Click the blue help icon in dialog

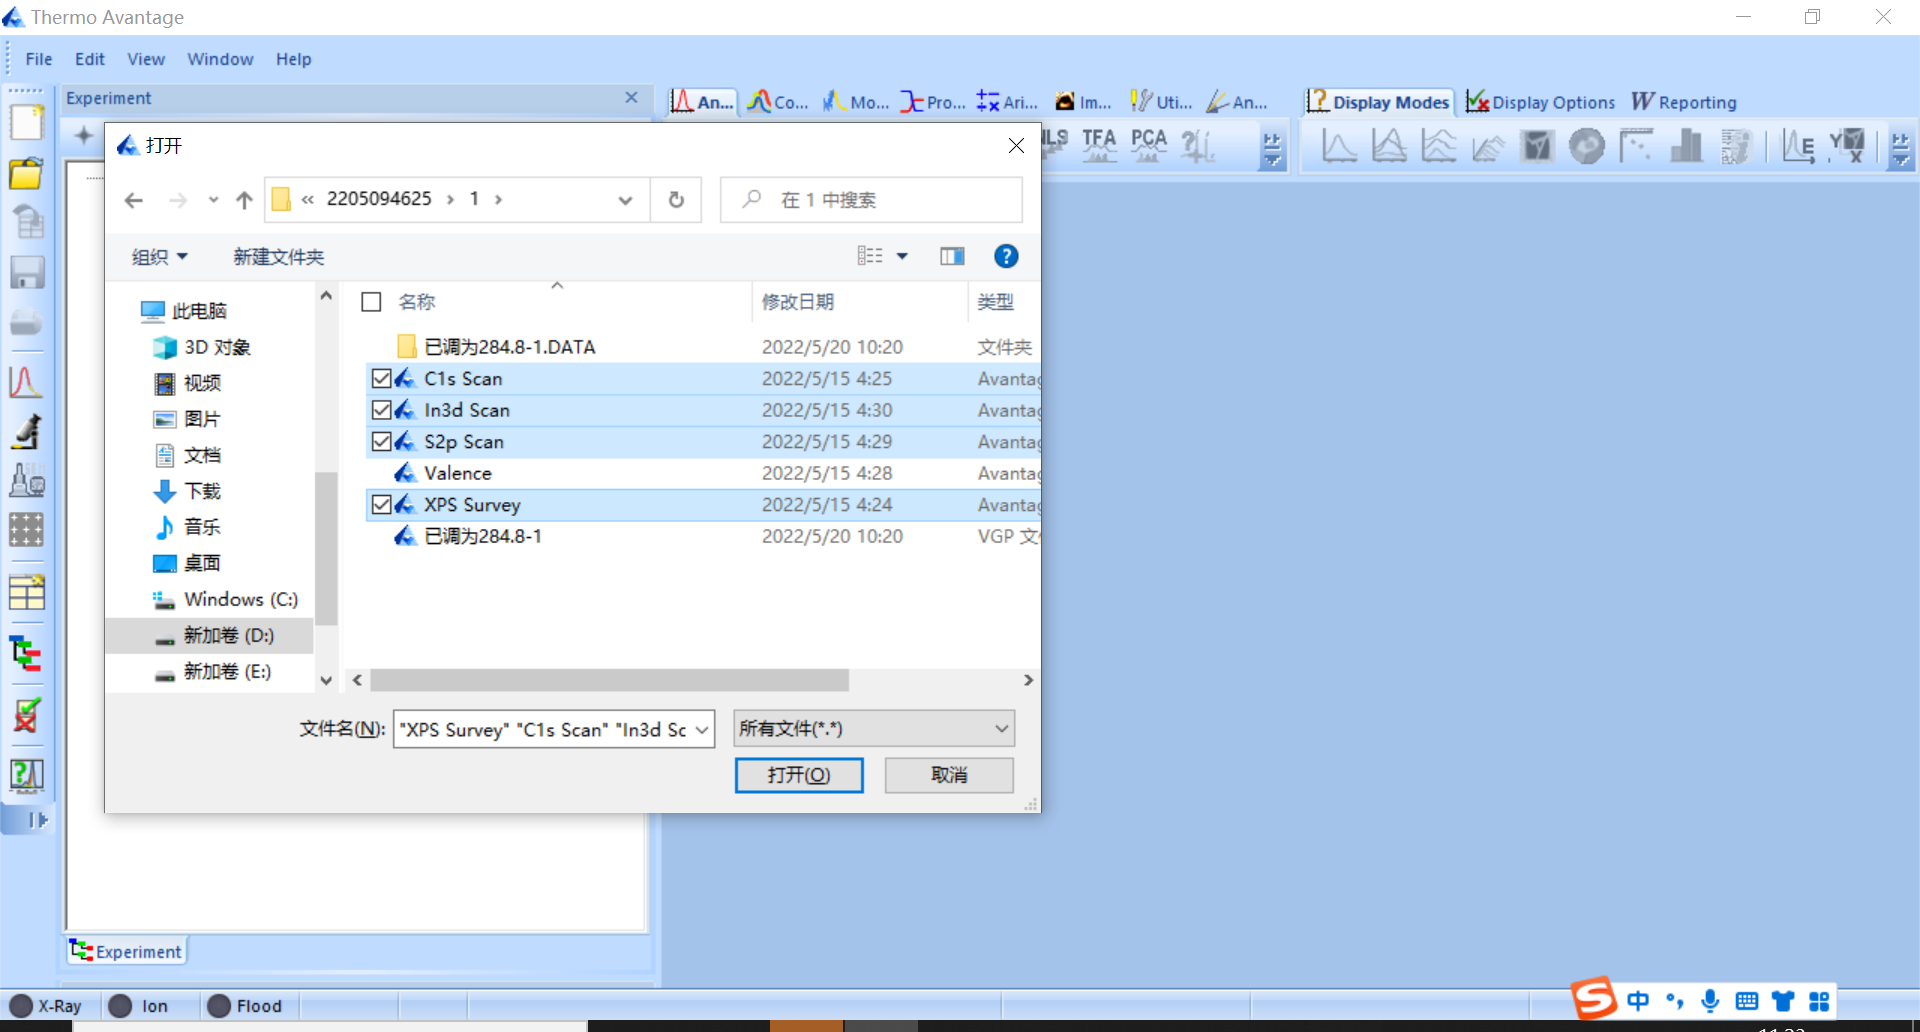(x=1006, y=257)
